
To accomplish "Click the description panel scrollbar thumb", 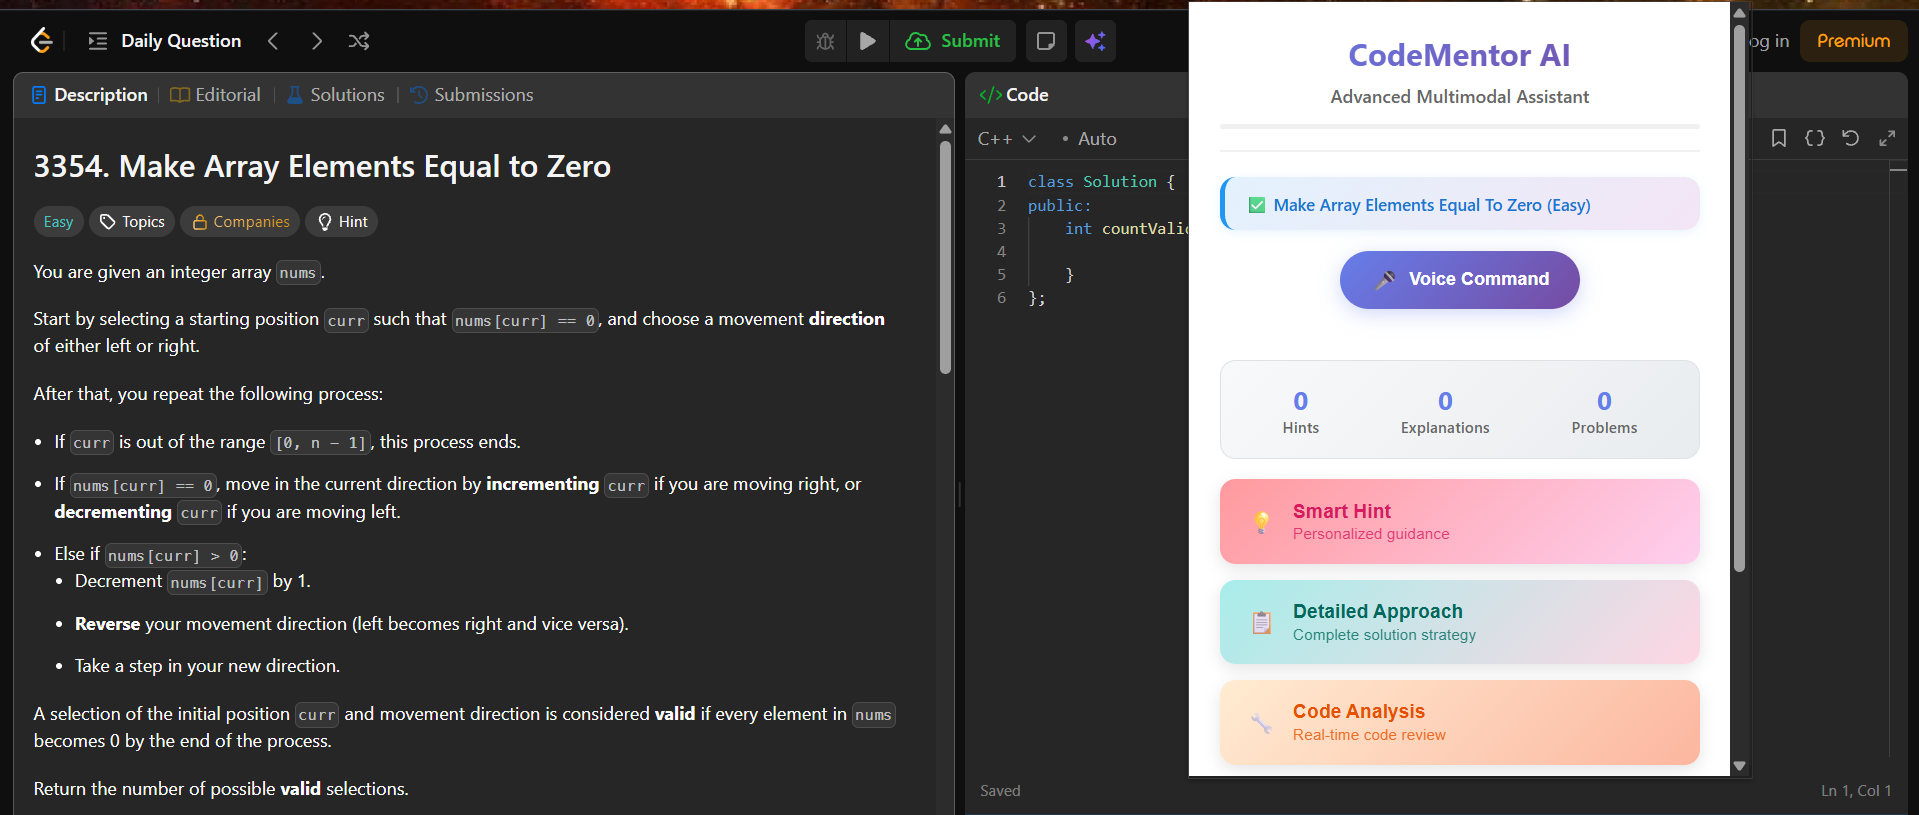I will click(945, 257).
